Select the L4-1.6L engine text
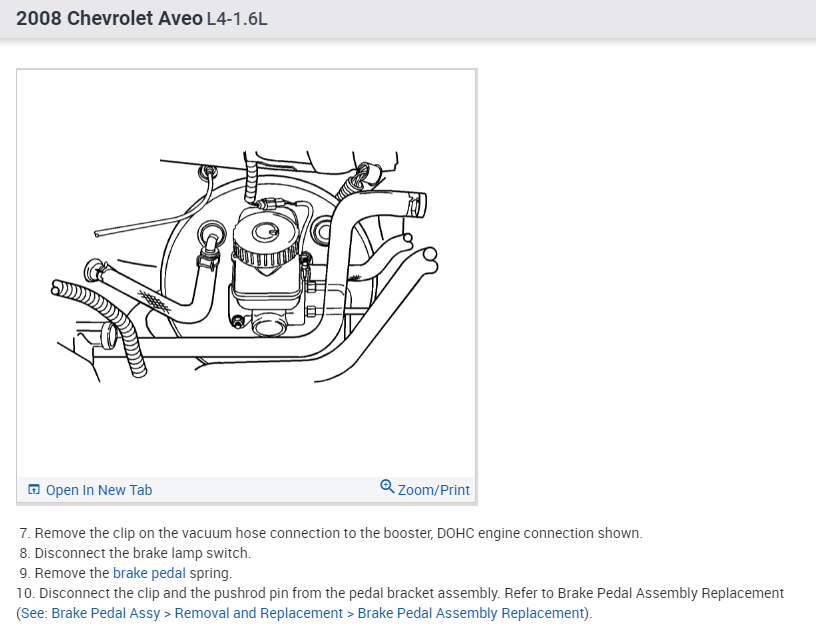This screenshot has height=643, width=816. [237, 19]
